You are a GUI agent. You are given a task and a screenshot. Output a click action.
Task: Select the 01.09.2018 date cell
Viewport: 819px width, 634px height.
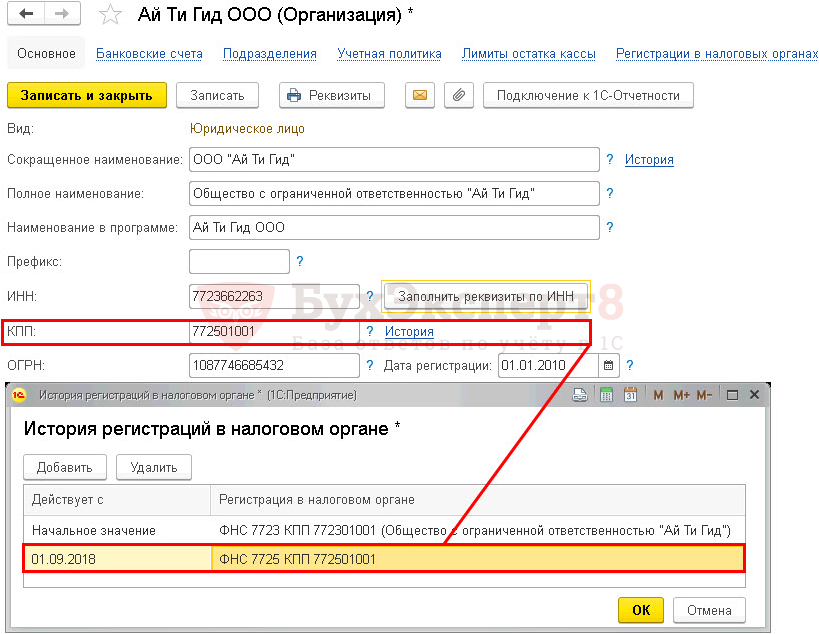118,559
